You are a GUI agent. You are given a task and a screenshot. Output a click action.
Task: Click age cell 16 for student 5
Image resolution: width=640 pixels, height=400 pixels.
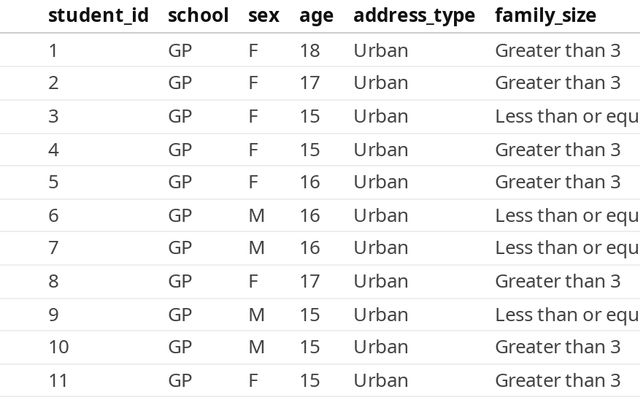(310, 182)
